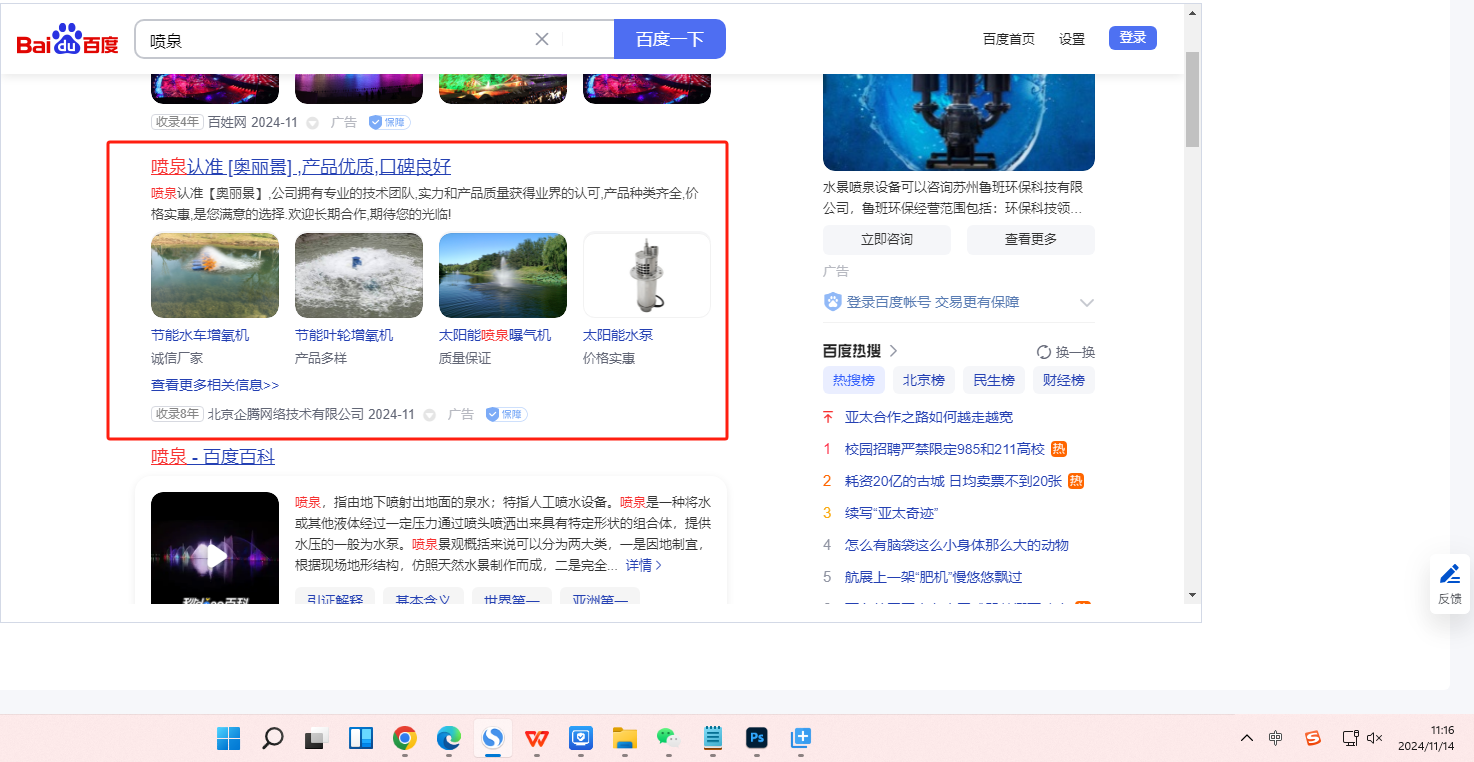Image resolution: width=1474 pixels, height=762 pixels.
Task: Clear the search box with the X
Action: tap(542, 39)
